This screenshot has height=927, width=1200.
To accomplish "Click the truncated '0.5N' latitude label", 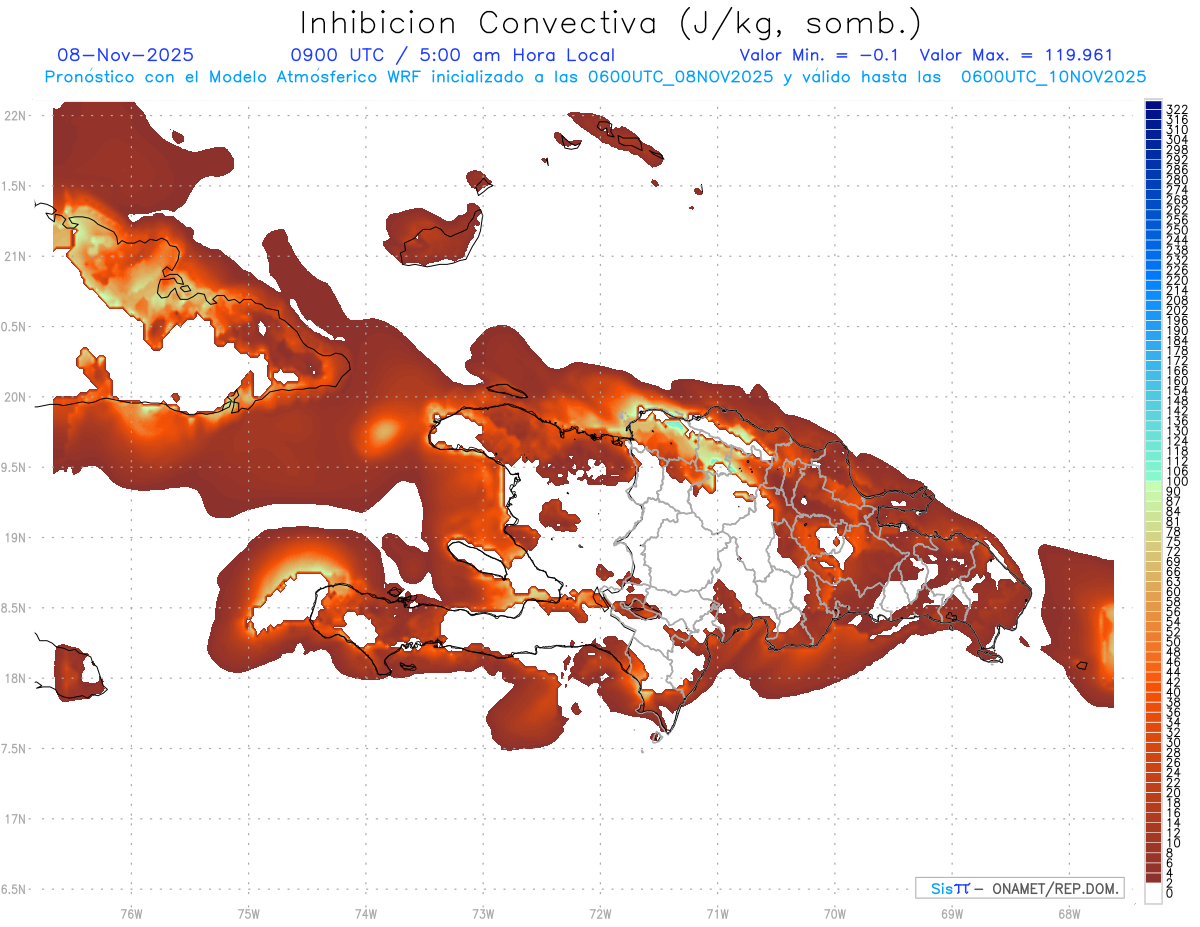I will [13, 327].
